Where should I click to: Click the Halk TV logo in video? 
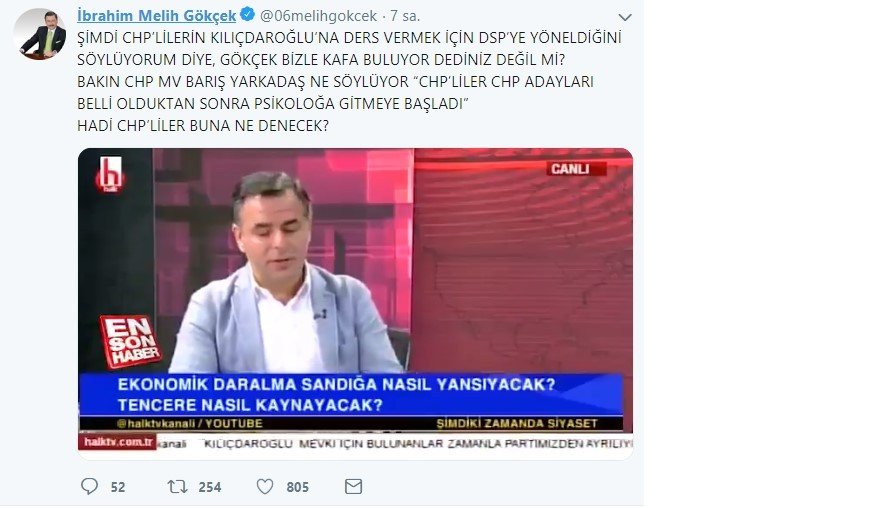click(x=111, y=175)
